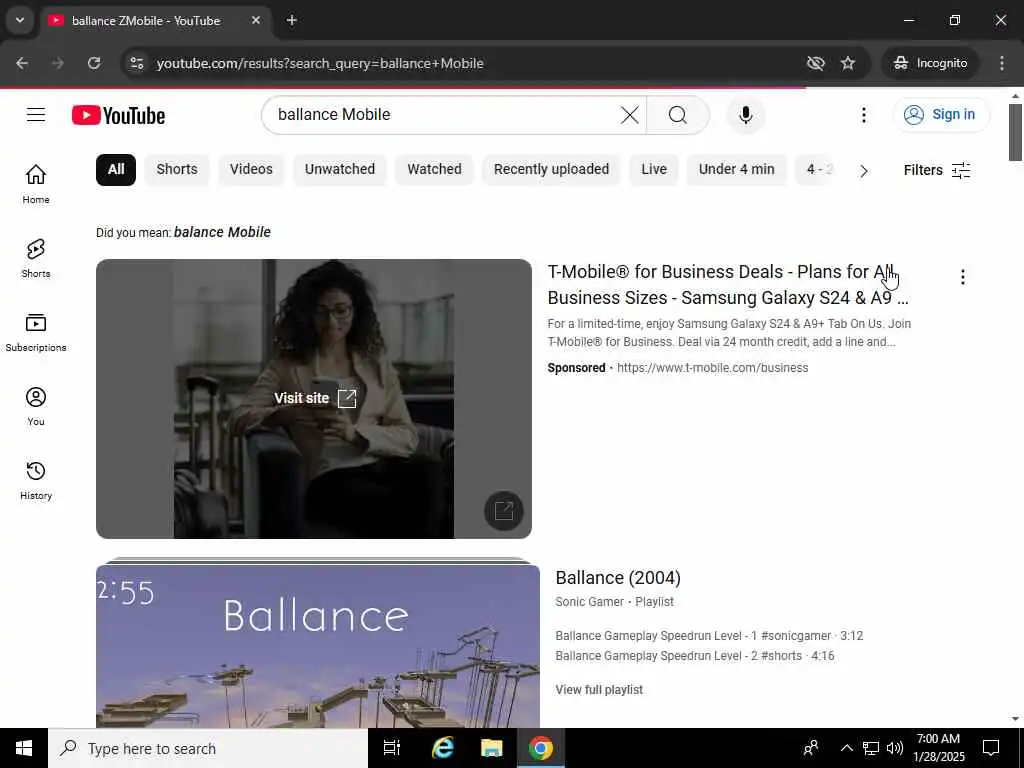Open the Ballance (2004) playlist title
This screenshot has height=768, width=1024.
618,578
